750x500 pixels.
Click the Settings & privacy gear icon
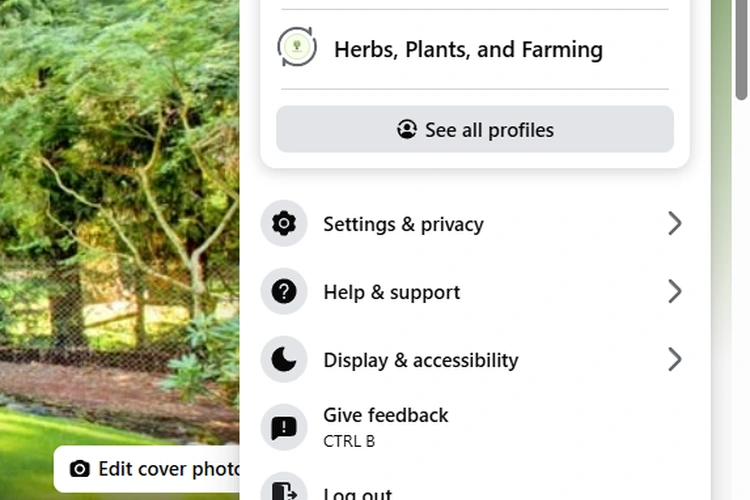click(284, 224)
